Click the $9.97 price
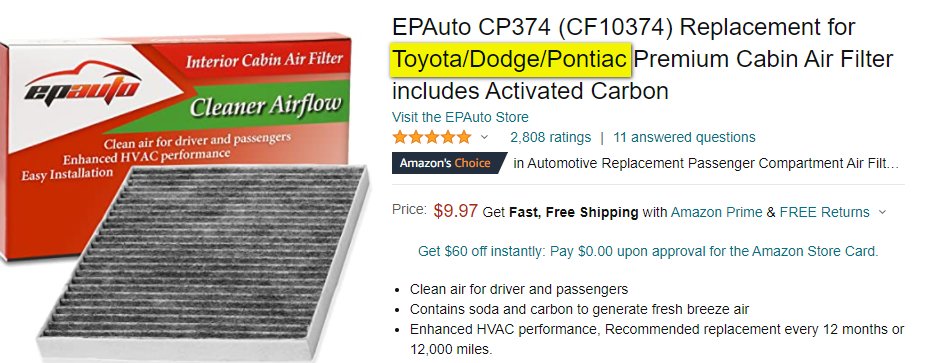The image size is (926, 363). pyautogui.click(x=455, y=211)
